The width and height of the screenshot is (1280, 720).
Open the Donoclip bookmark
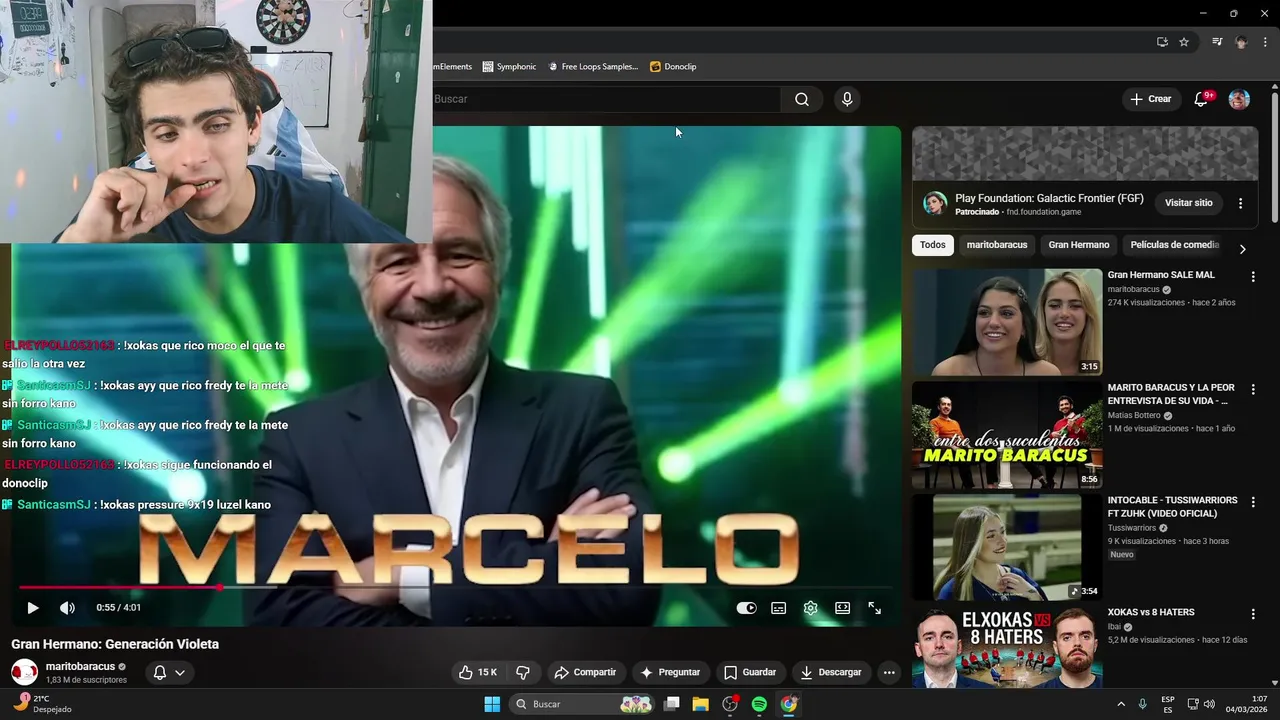click(x=673, y=66)
